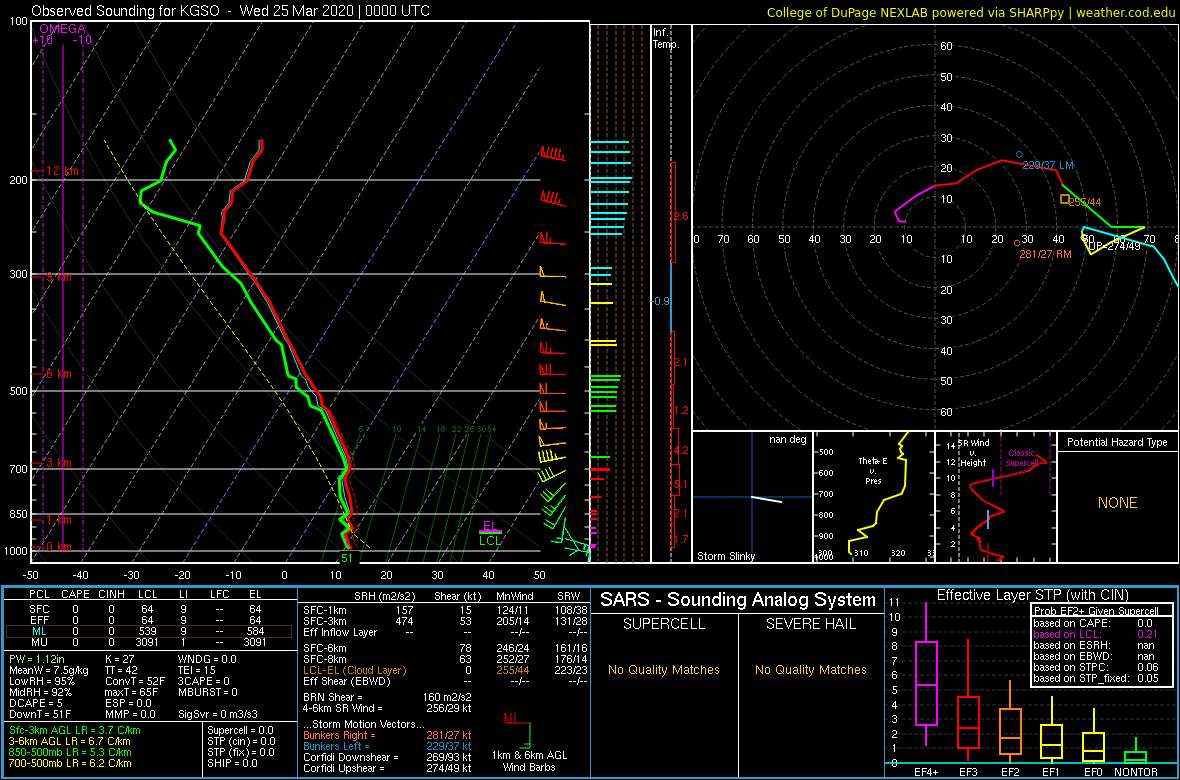1180x780 pixels.
Task: Click the CAPE column header
Action: 75,596
